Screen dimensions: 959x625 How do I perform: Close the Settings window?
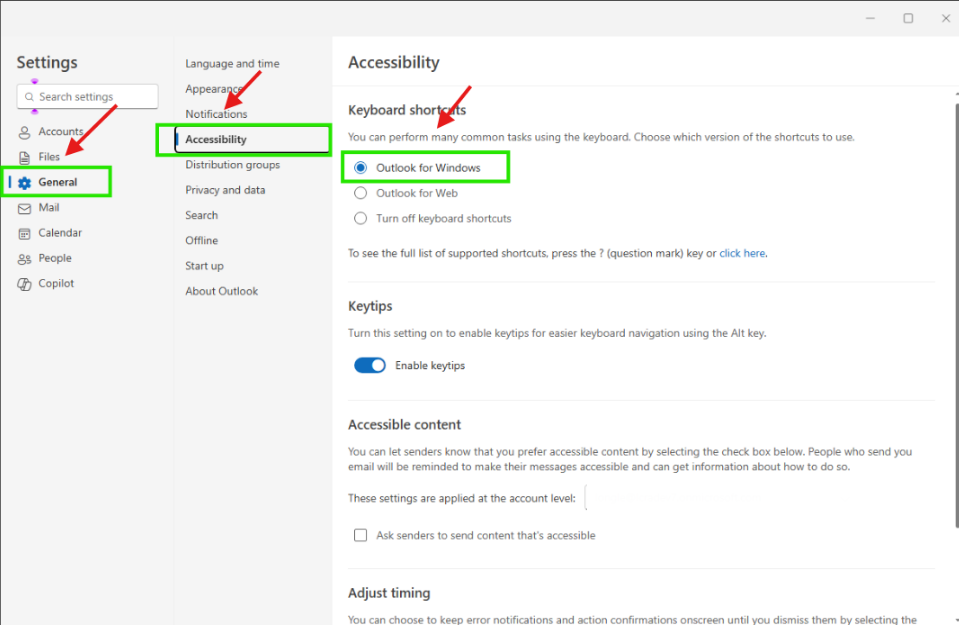click(946, 18)
